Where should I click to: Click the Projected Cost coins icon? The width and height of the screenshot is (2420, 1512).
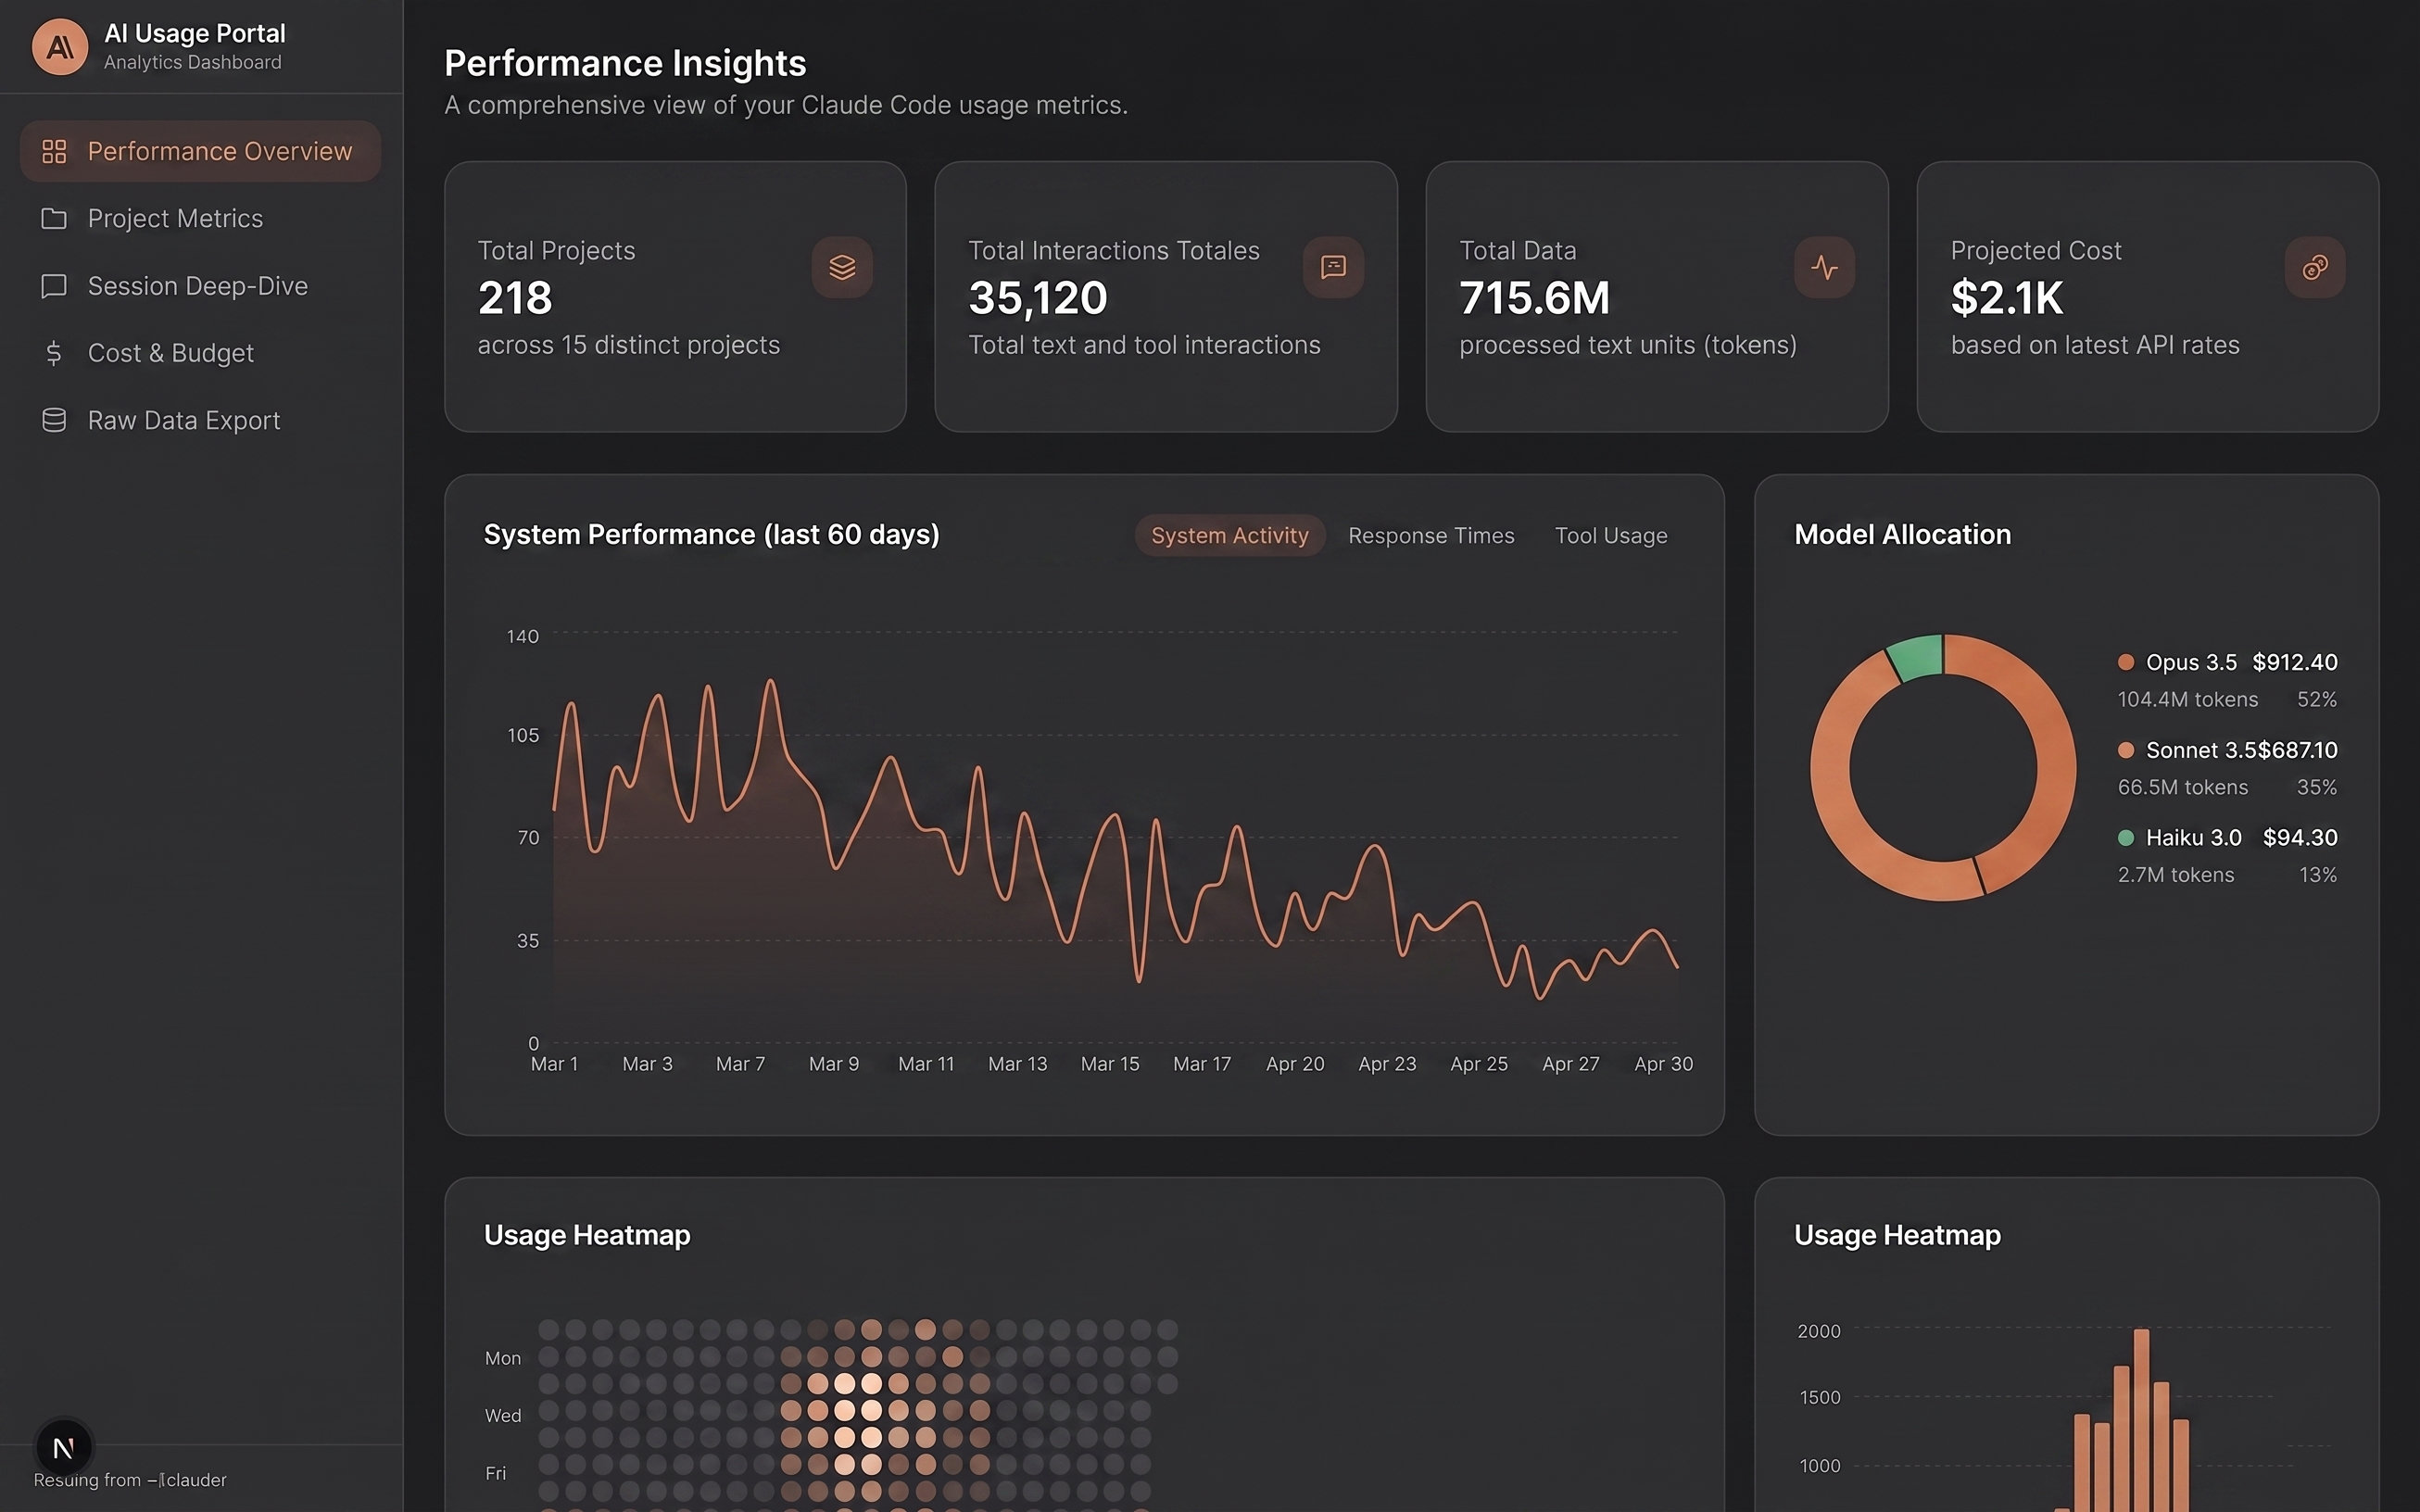(2315, 267)
